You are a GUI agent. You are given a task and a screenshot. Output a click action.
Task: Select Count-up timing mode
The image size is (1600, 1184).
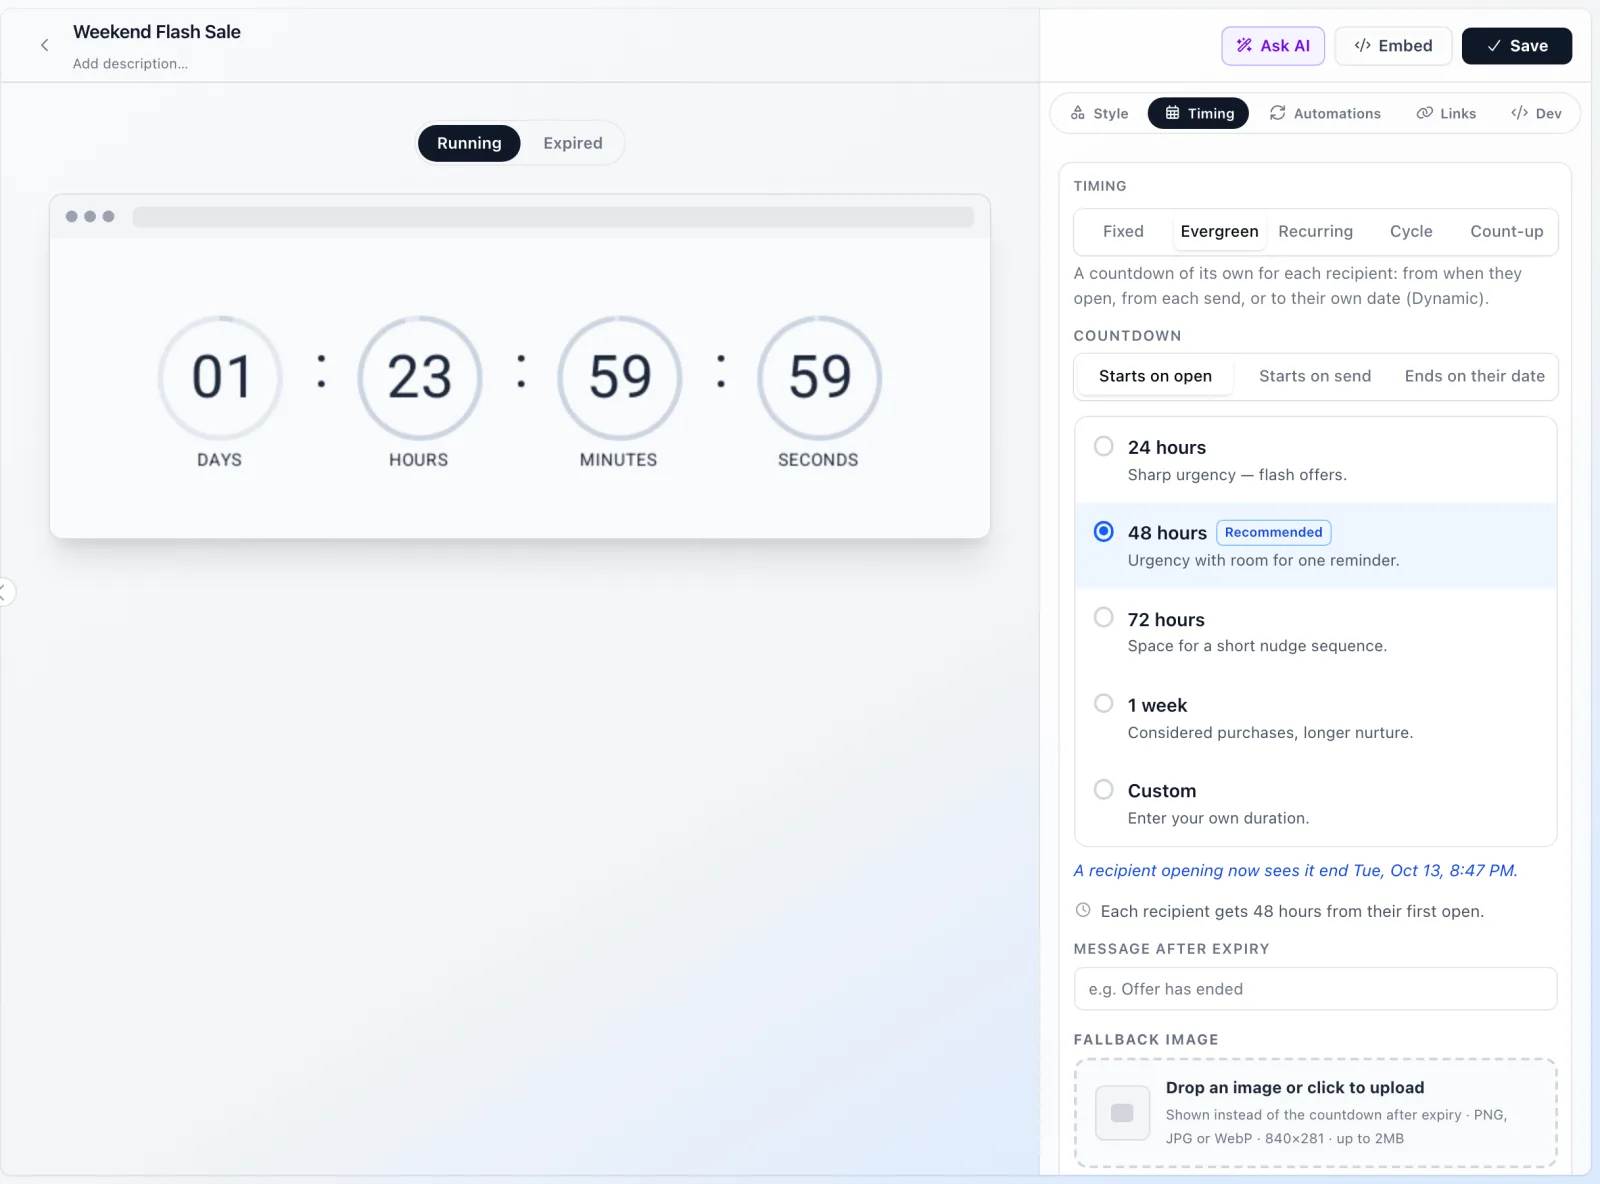1506,231
